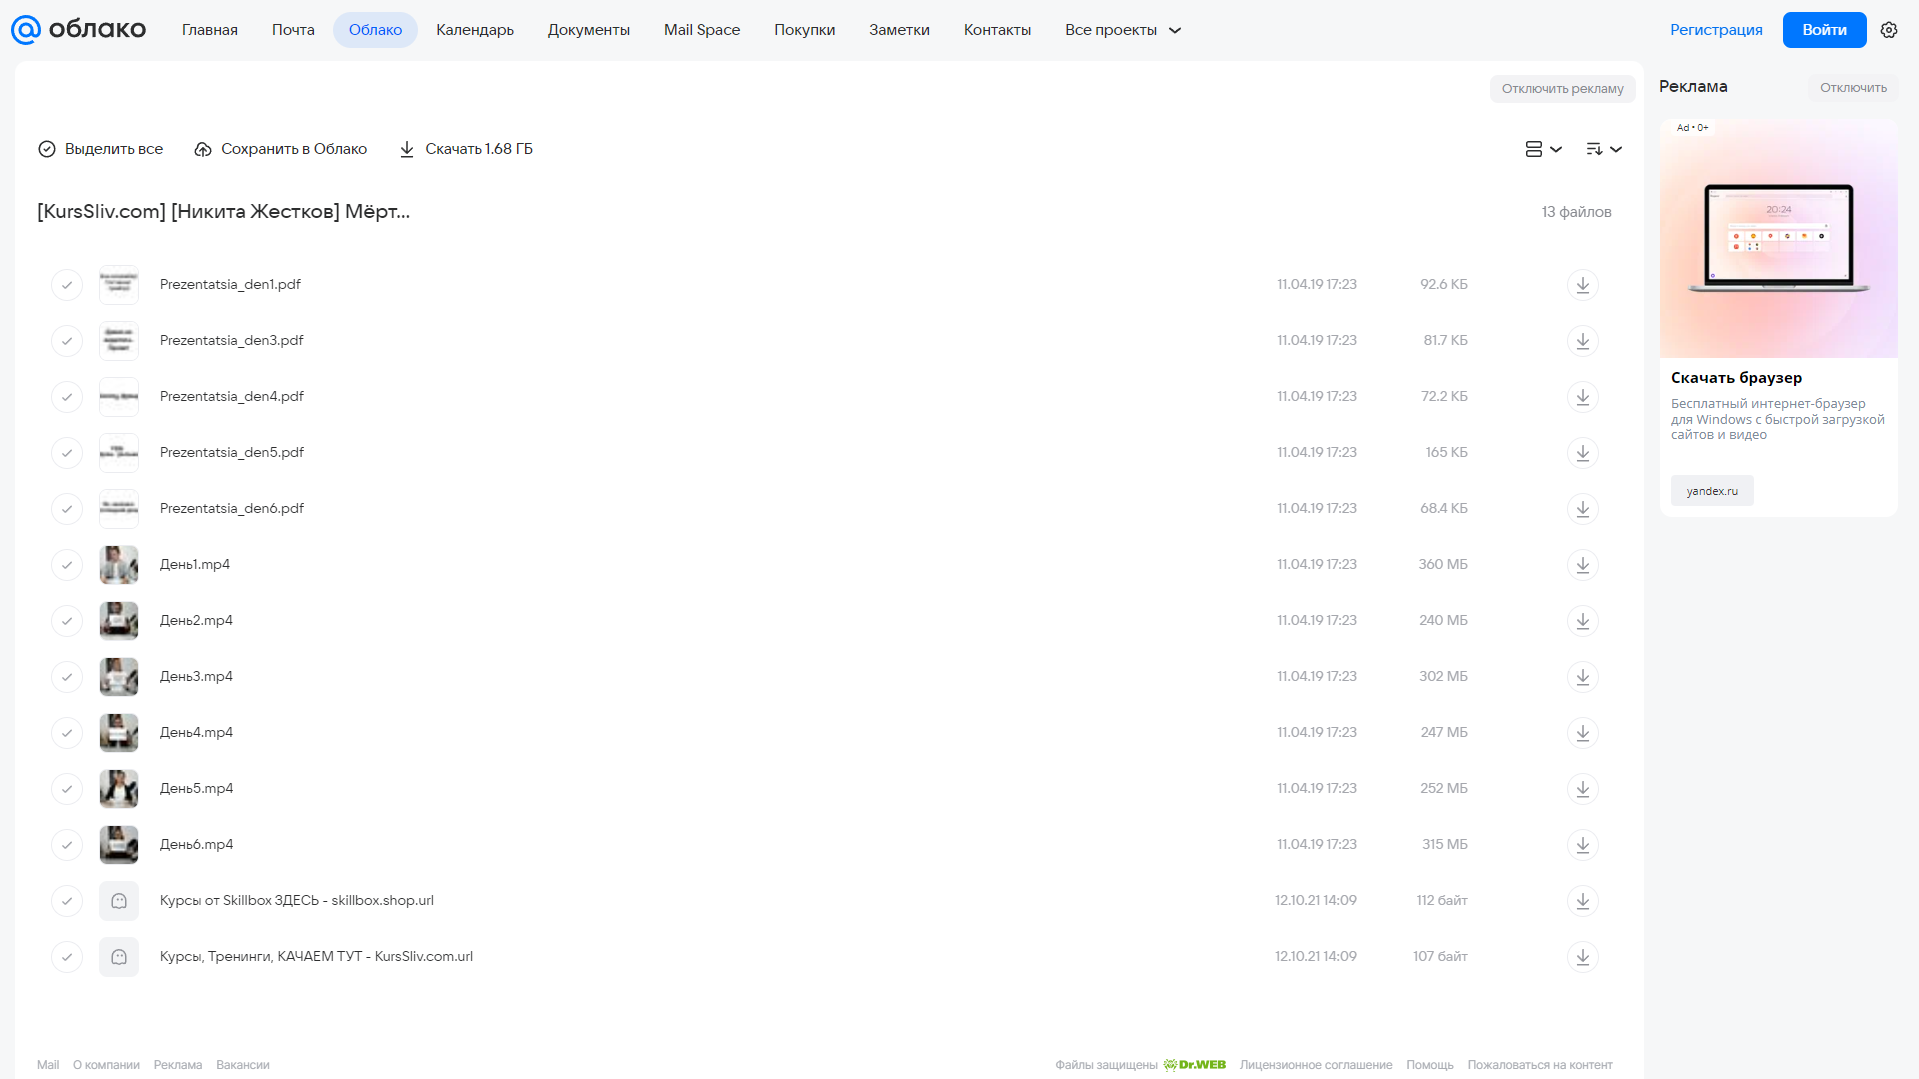Go to the Почта tab
Screen dimensions: 1919x1079
293,30
